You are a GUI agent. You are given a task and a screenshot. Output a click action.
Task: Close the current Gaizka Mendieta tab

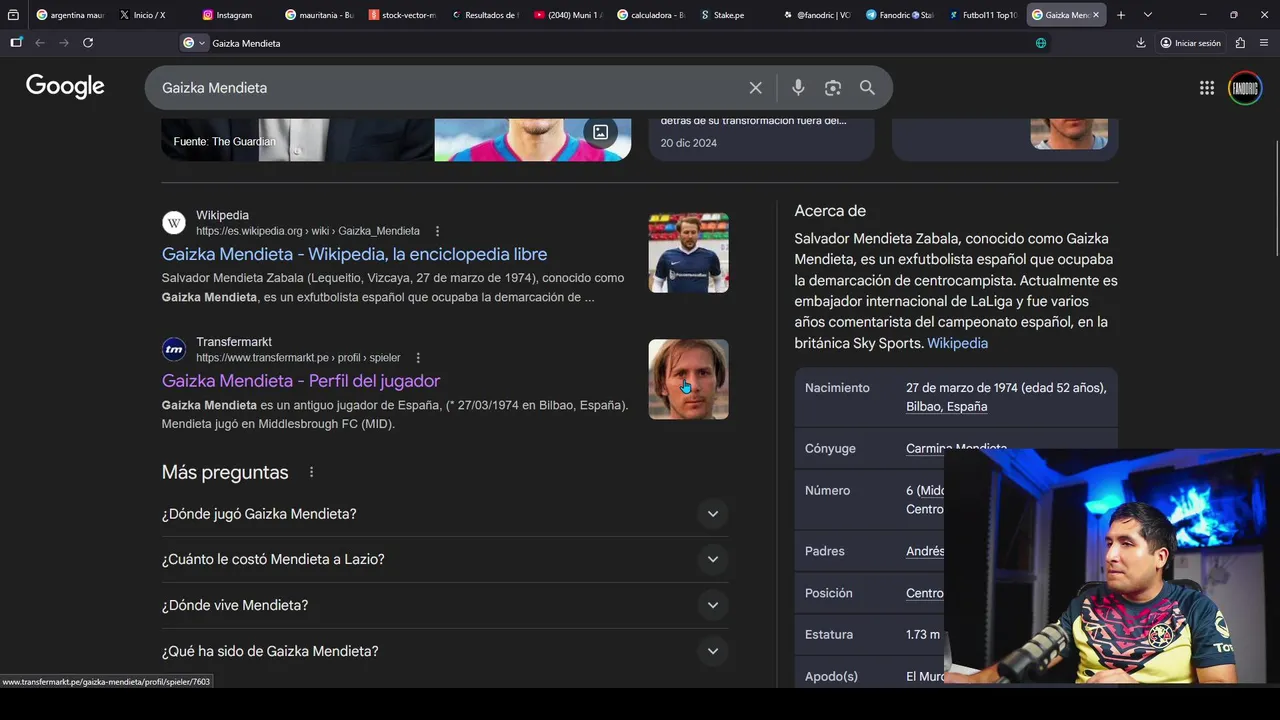click(1096, 15)
